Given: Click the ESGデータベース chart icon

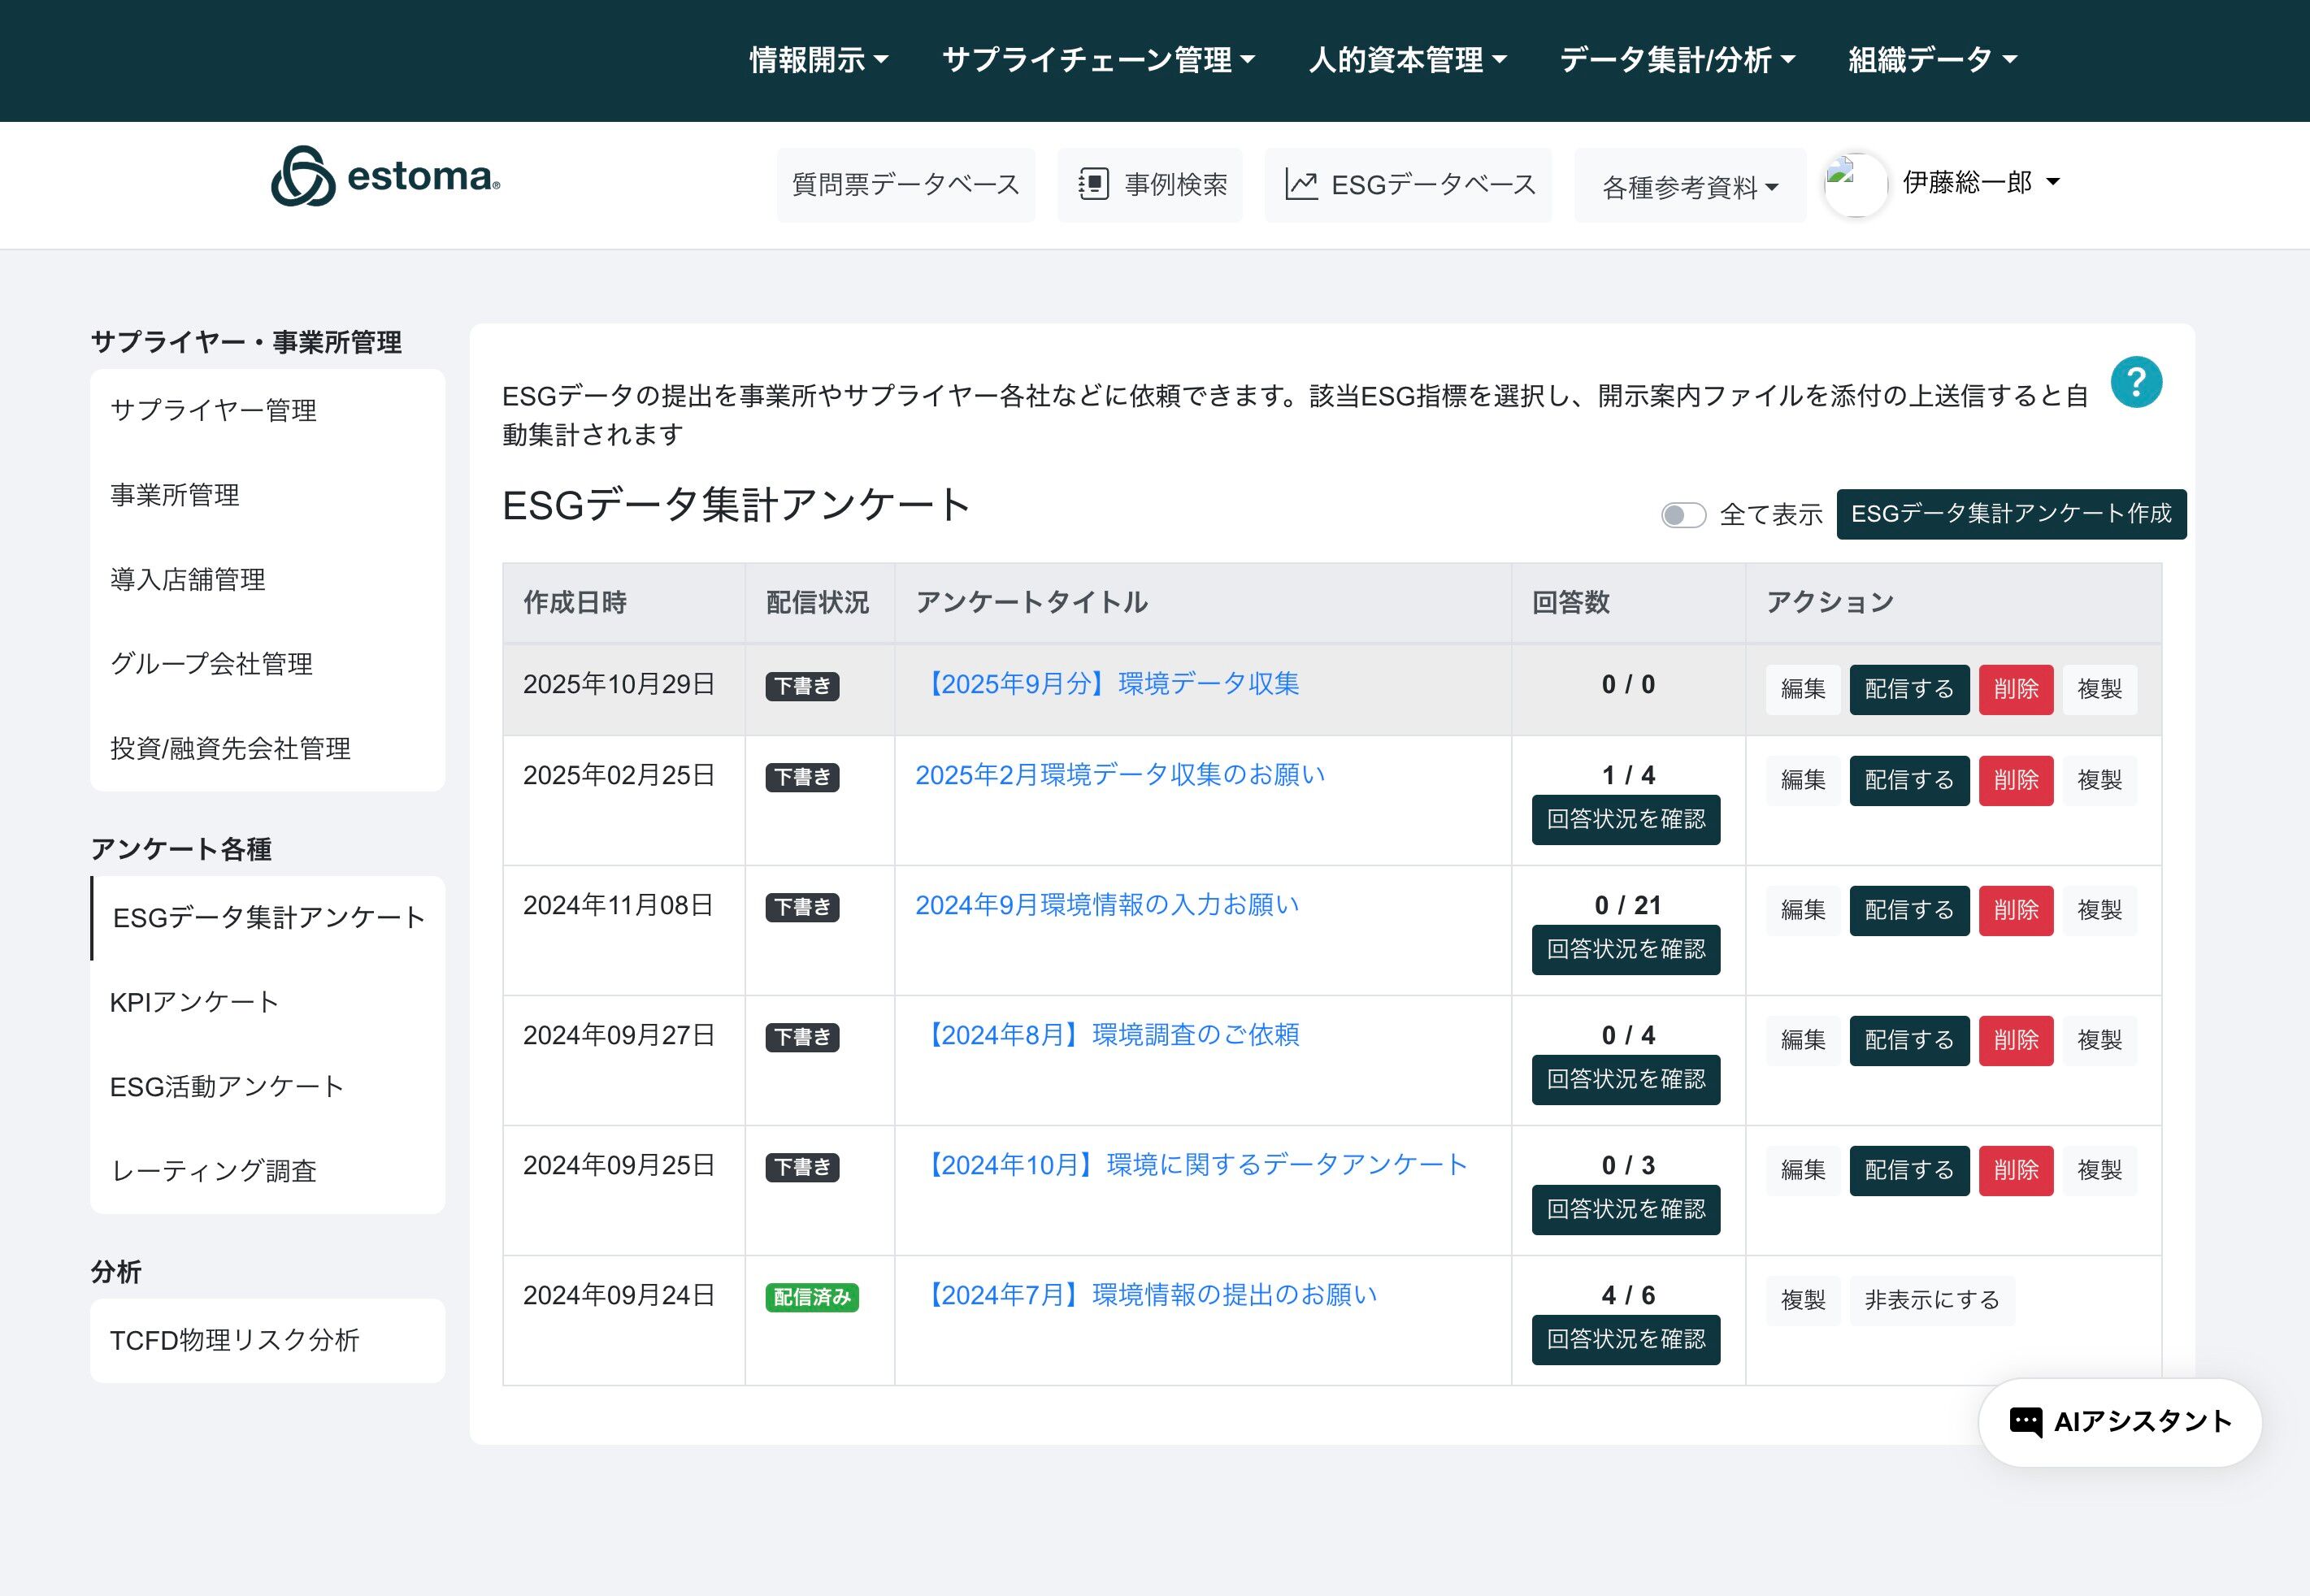Looking at the screenshot, I should (x=1301, y=185).
